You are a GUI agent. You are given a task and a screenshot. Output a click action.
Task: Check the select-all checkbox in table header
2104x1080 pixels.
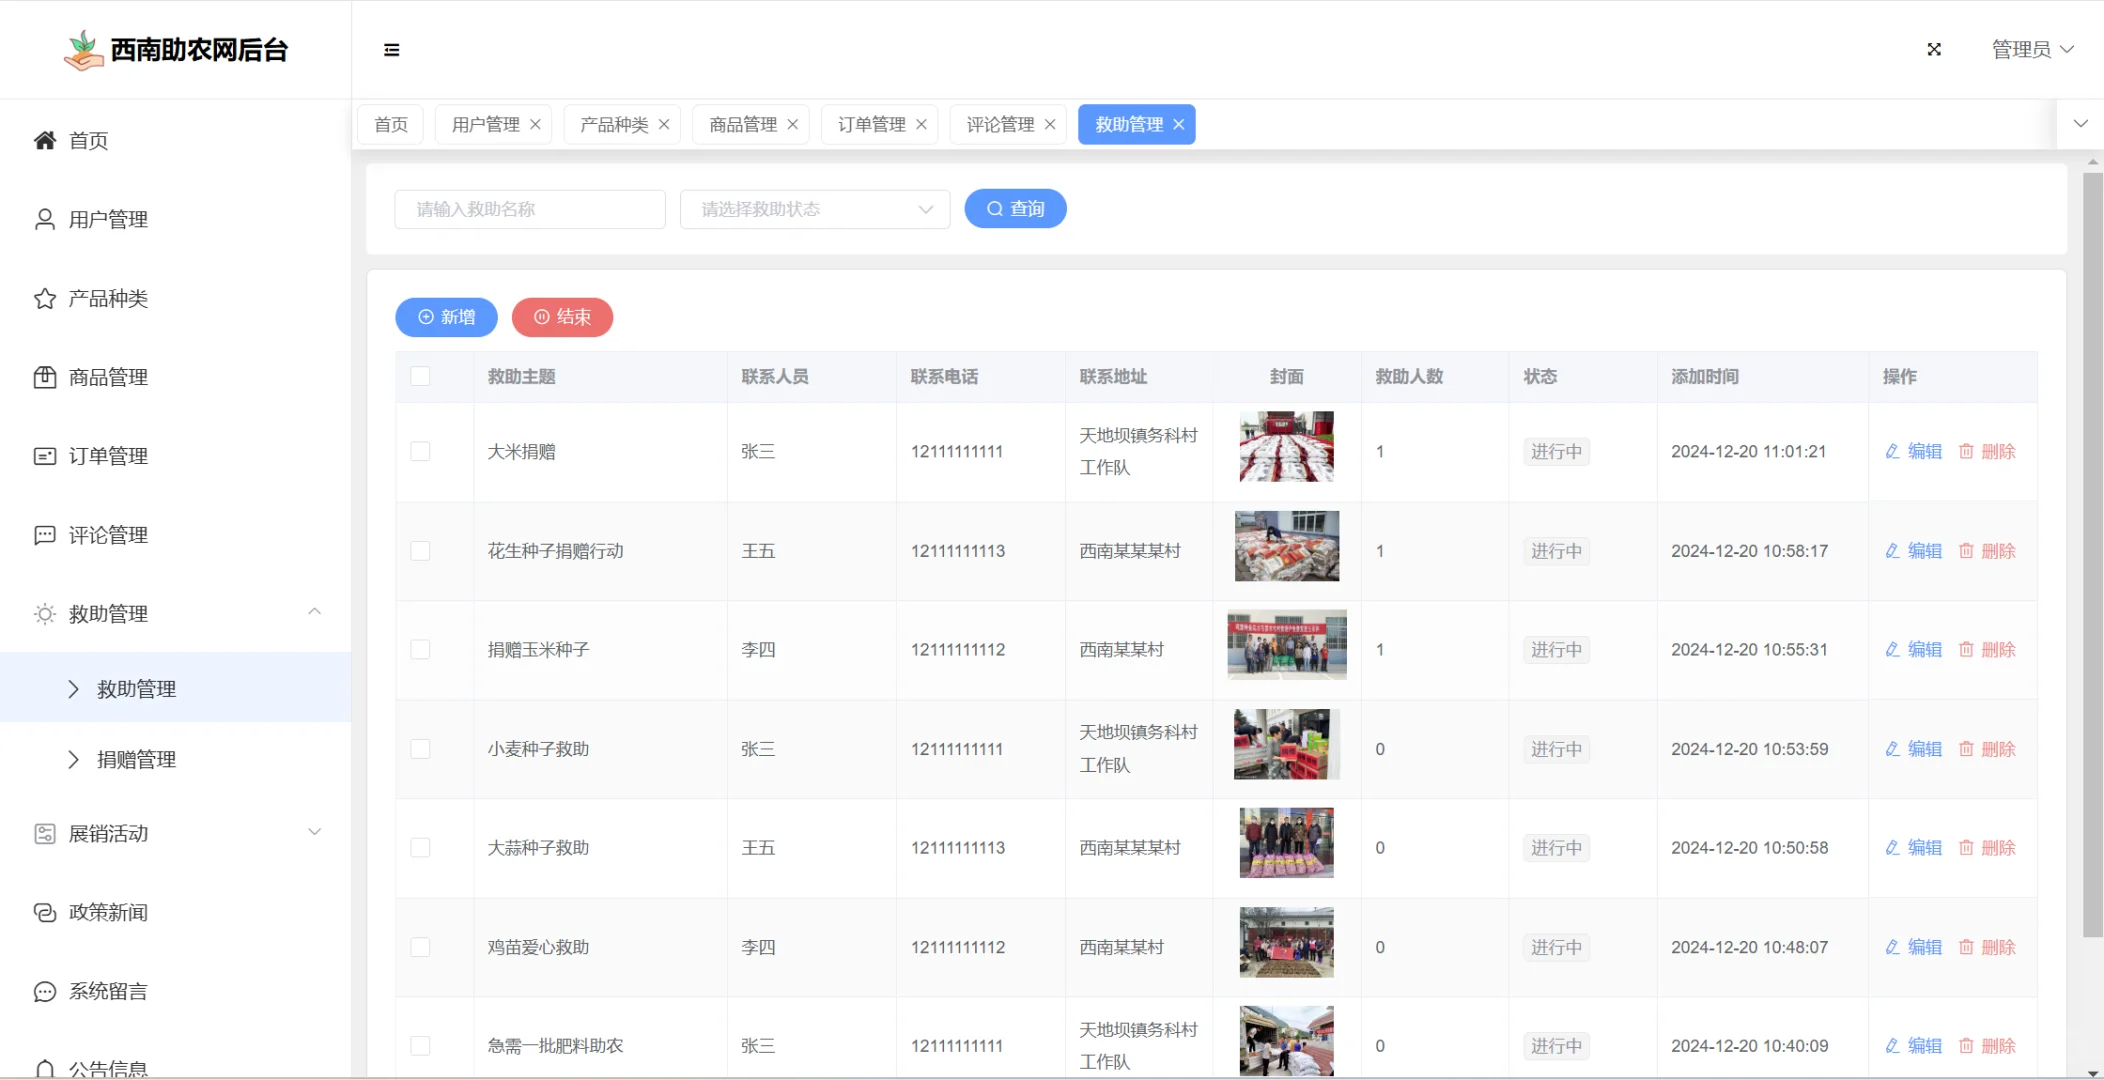point(421,376)
